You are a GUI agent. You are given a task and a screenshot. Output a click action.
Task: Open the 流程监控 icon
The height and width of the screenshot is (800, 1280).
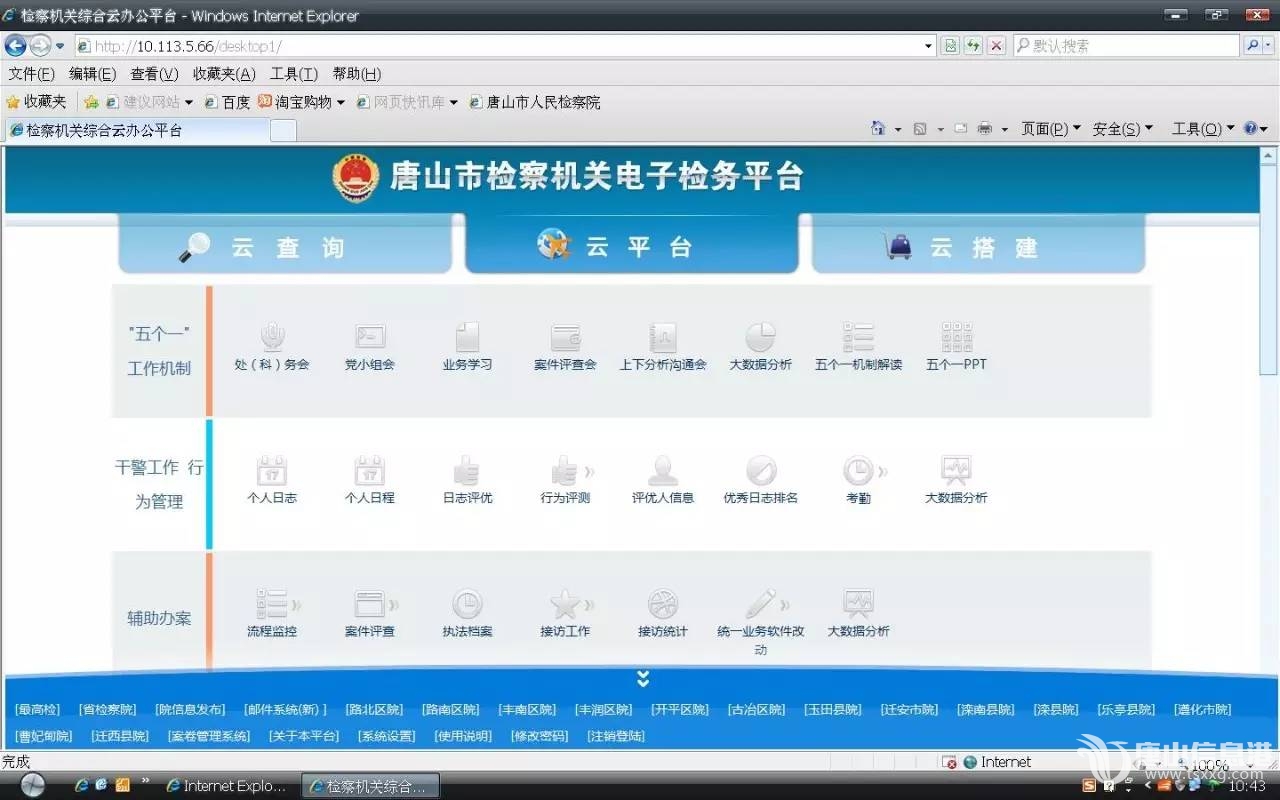[x=272, y=604]
